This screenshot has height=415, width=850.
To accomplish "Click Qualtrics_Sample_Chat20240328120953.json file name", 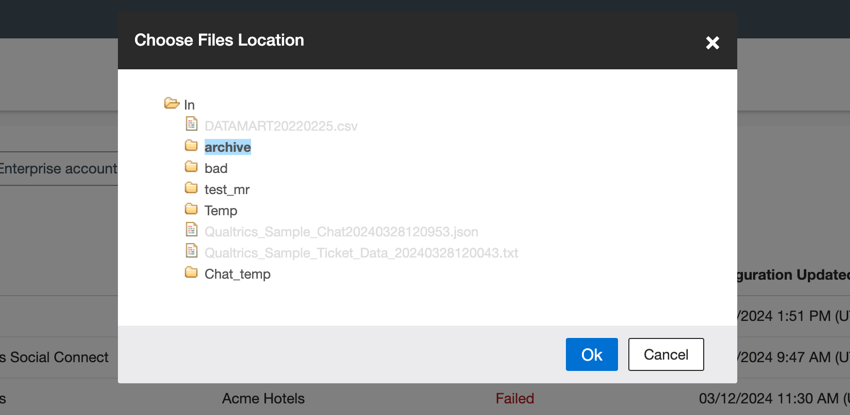I will [341, 231].
